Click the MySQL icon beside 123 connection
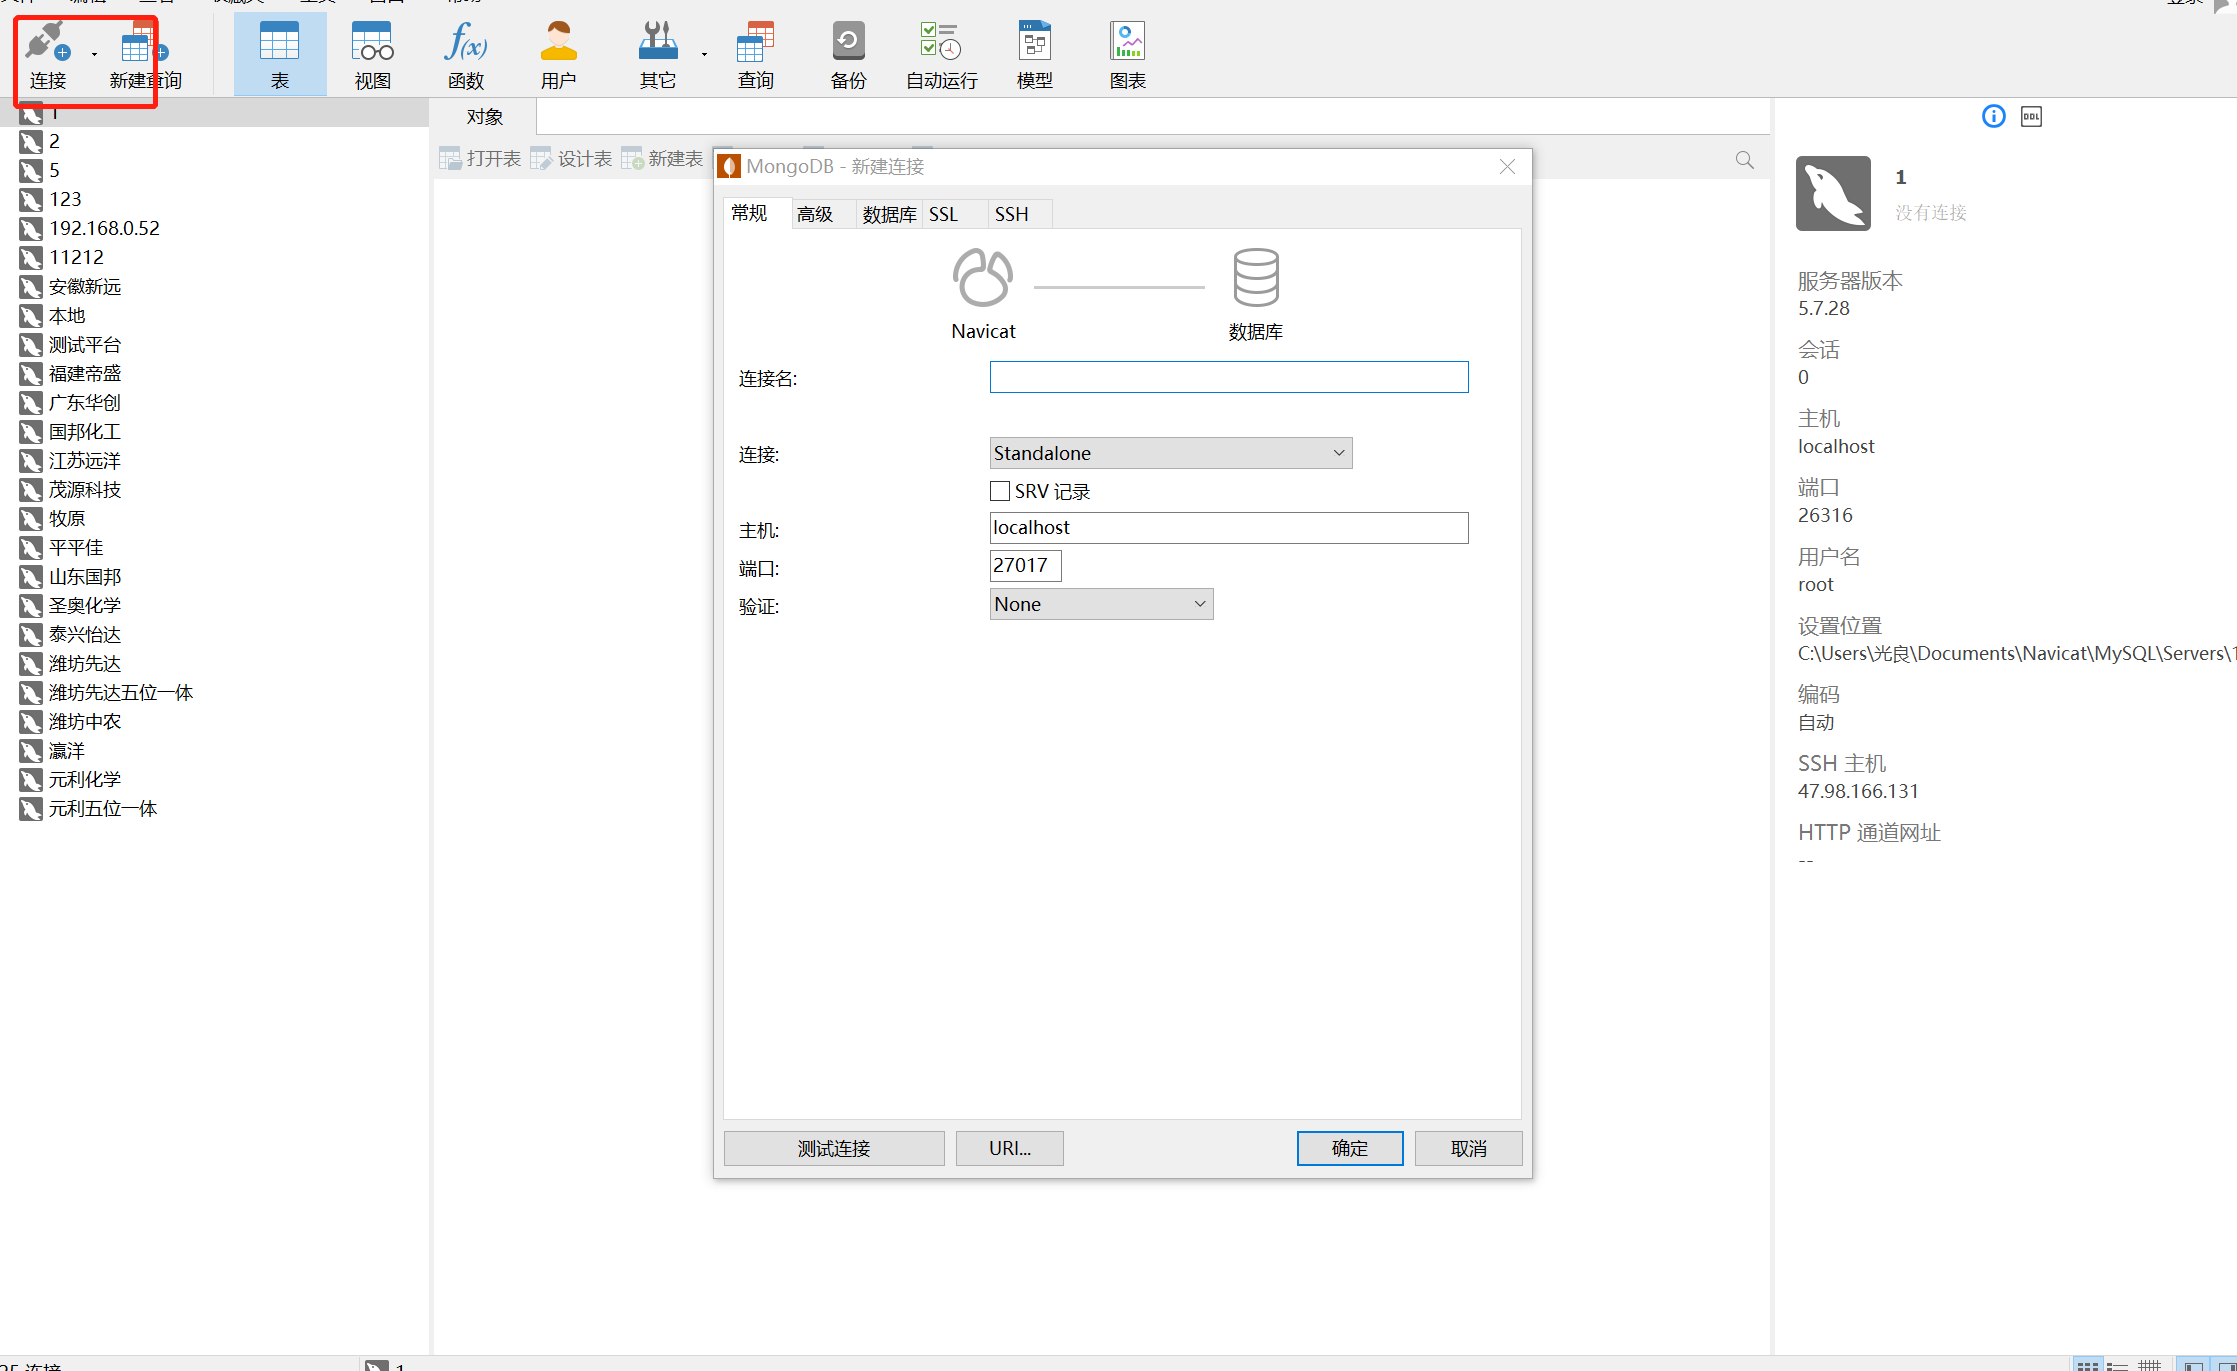 [x=31, y=200]
